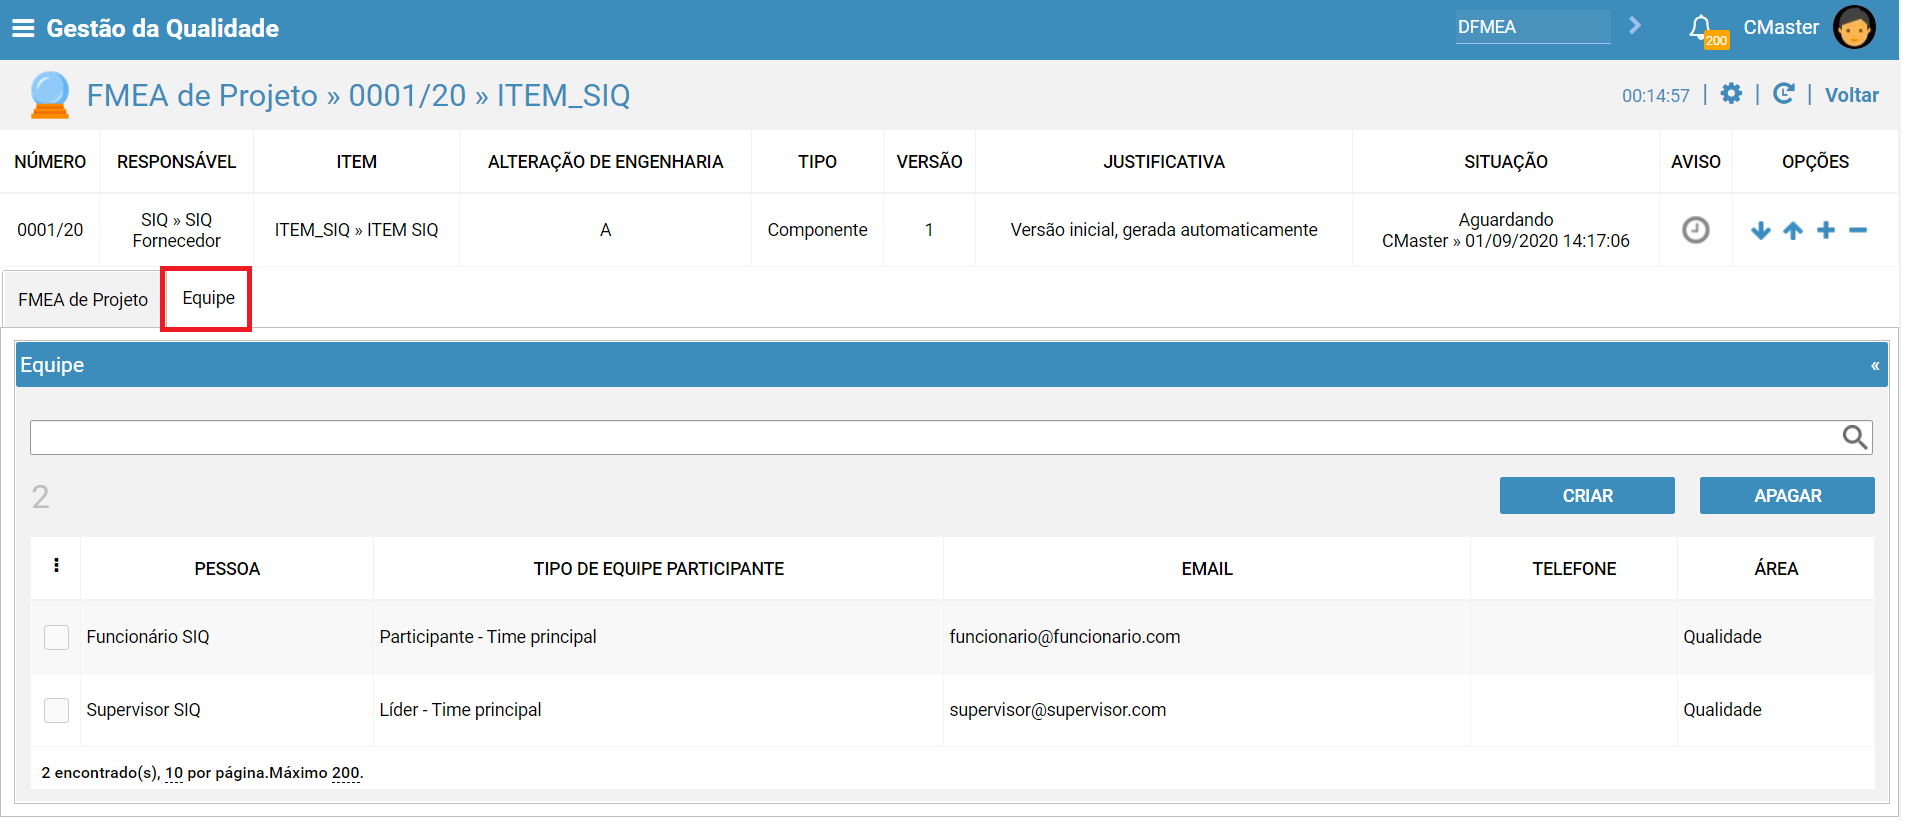Click the APAGAR button
1920x824 pixels.
(1787, 496)
